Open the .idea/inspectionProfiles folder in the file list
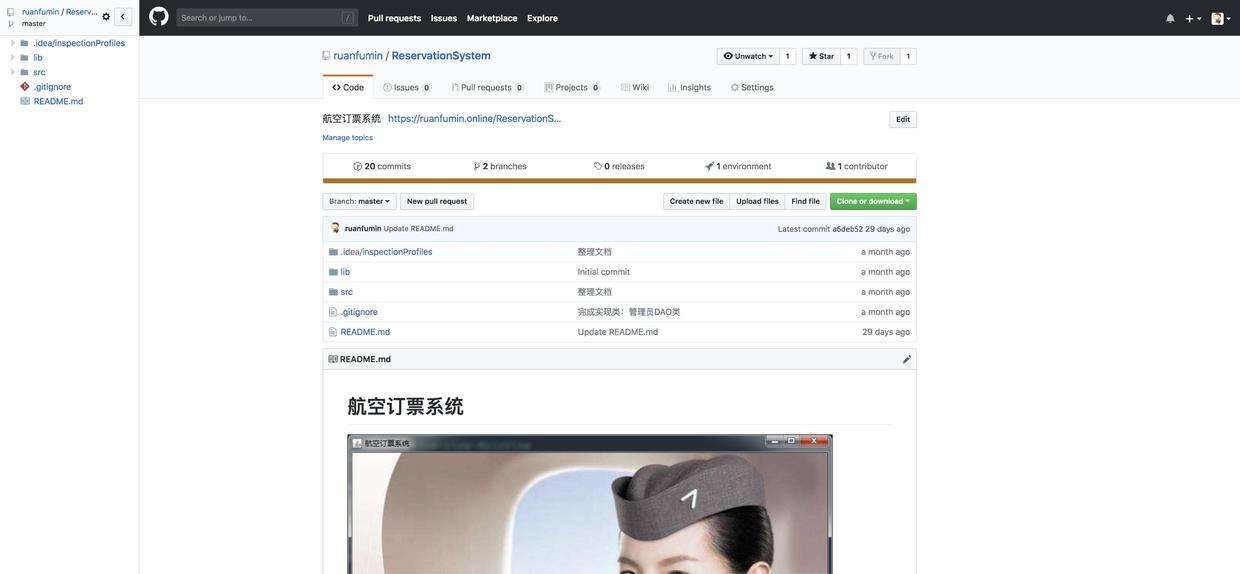 (387, 252)
